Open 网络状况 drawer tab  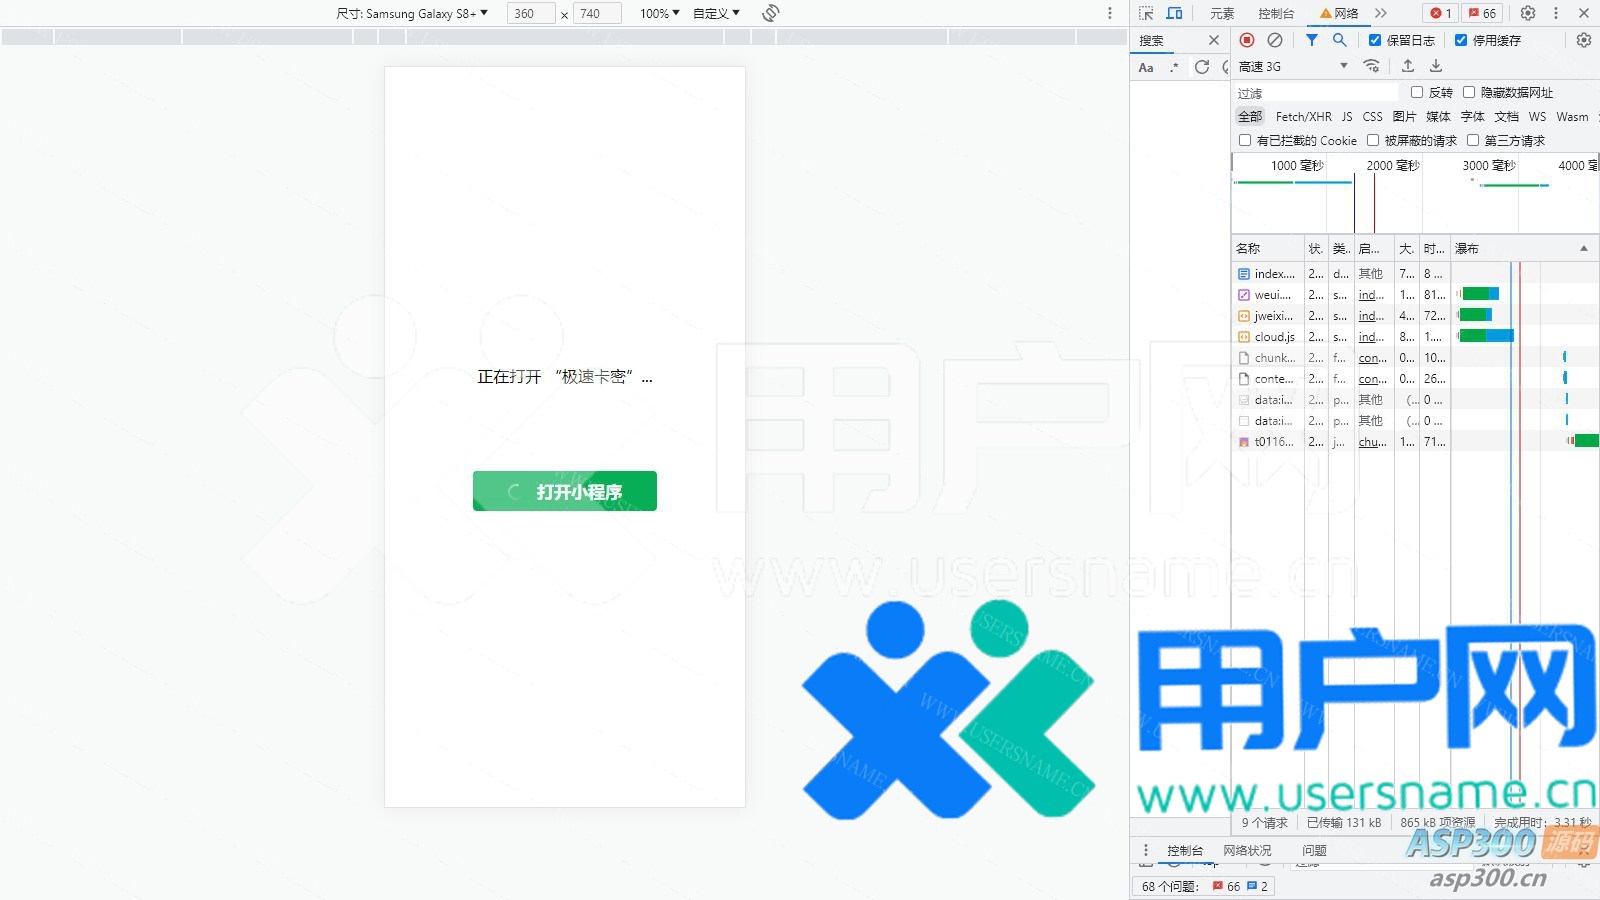coord(1247,850)
